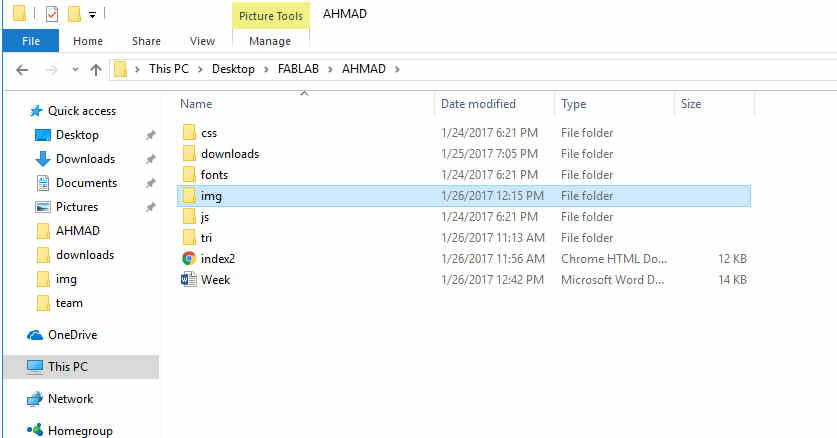
Task: Select the tri folder in file list
Action: click(x=206, y=238)
